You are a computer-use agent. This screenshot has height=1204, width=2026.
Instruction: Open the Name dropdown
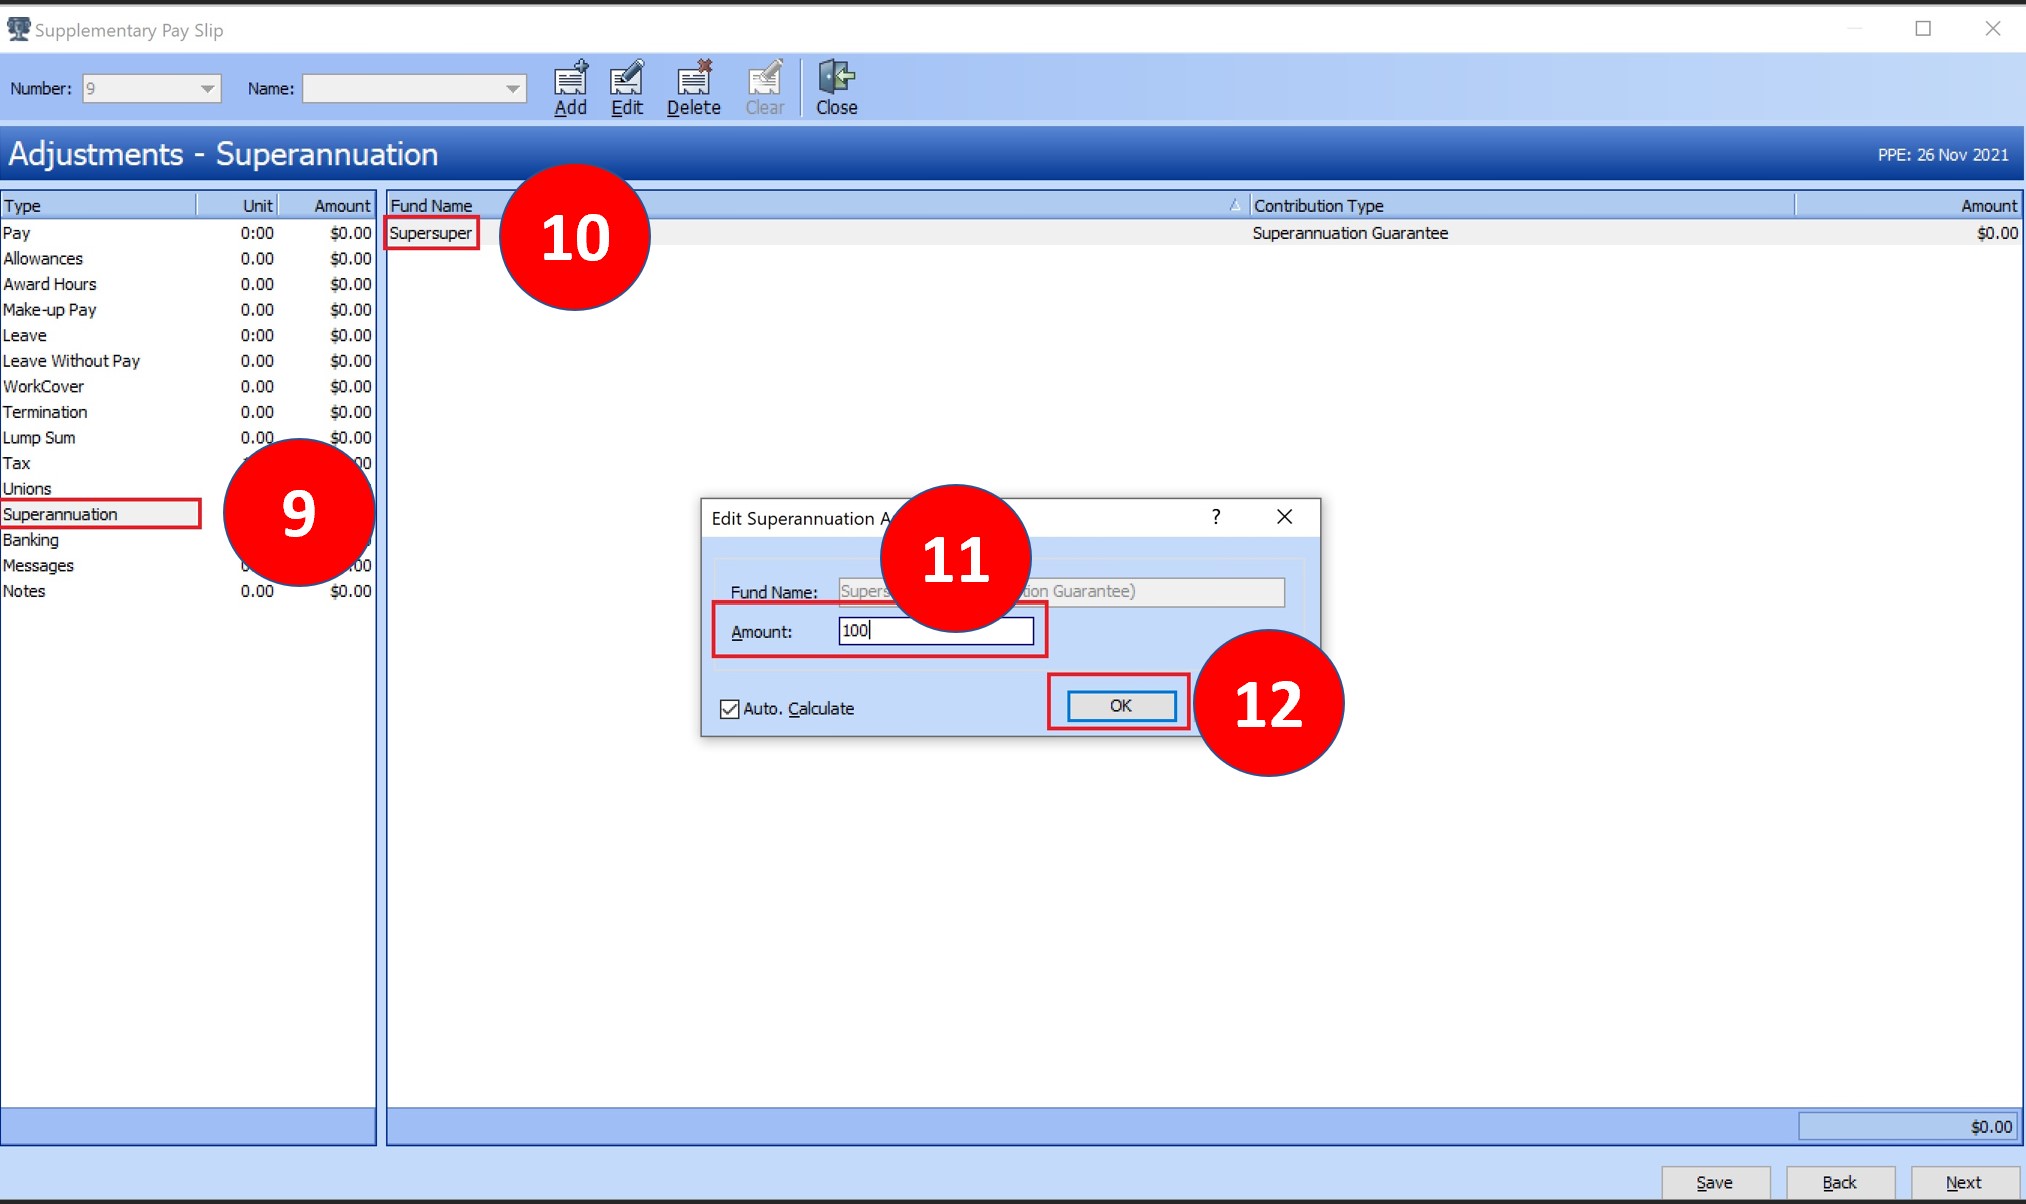click(513, 89)
